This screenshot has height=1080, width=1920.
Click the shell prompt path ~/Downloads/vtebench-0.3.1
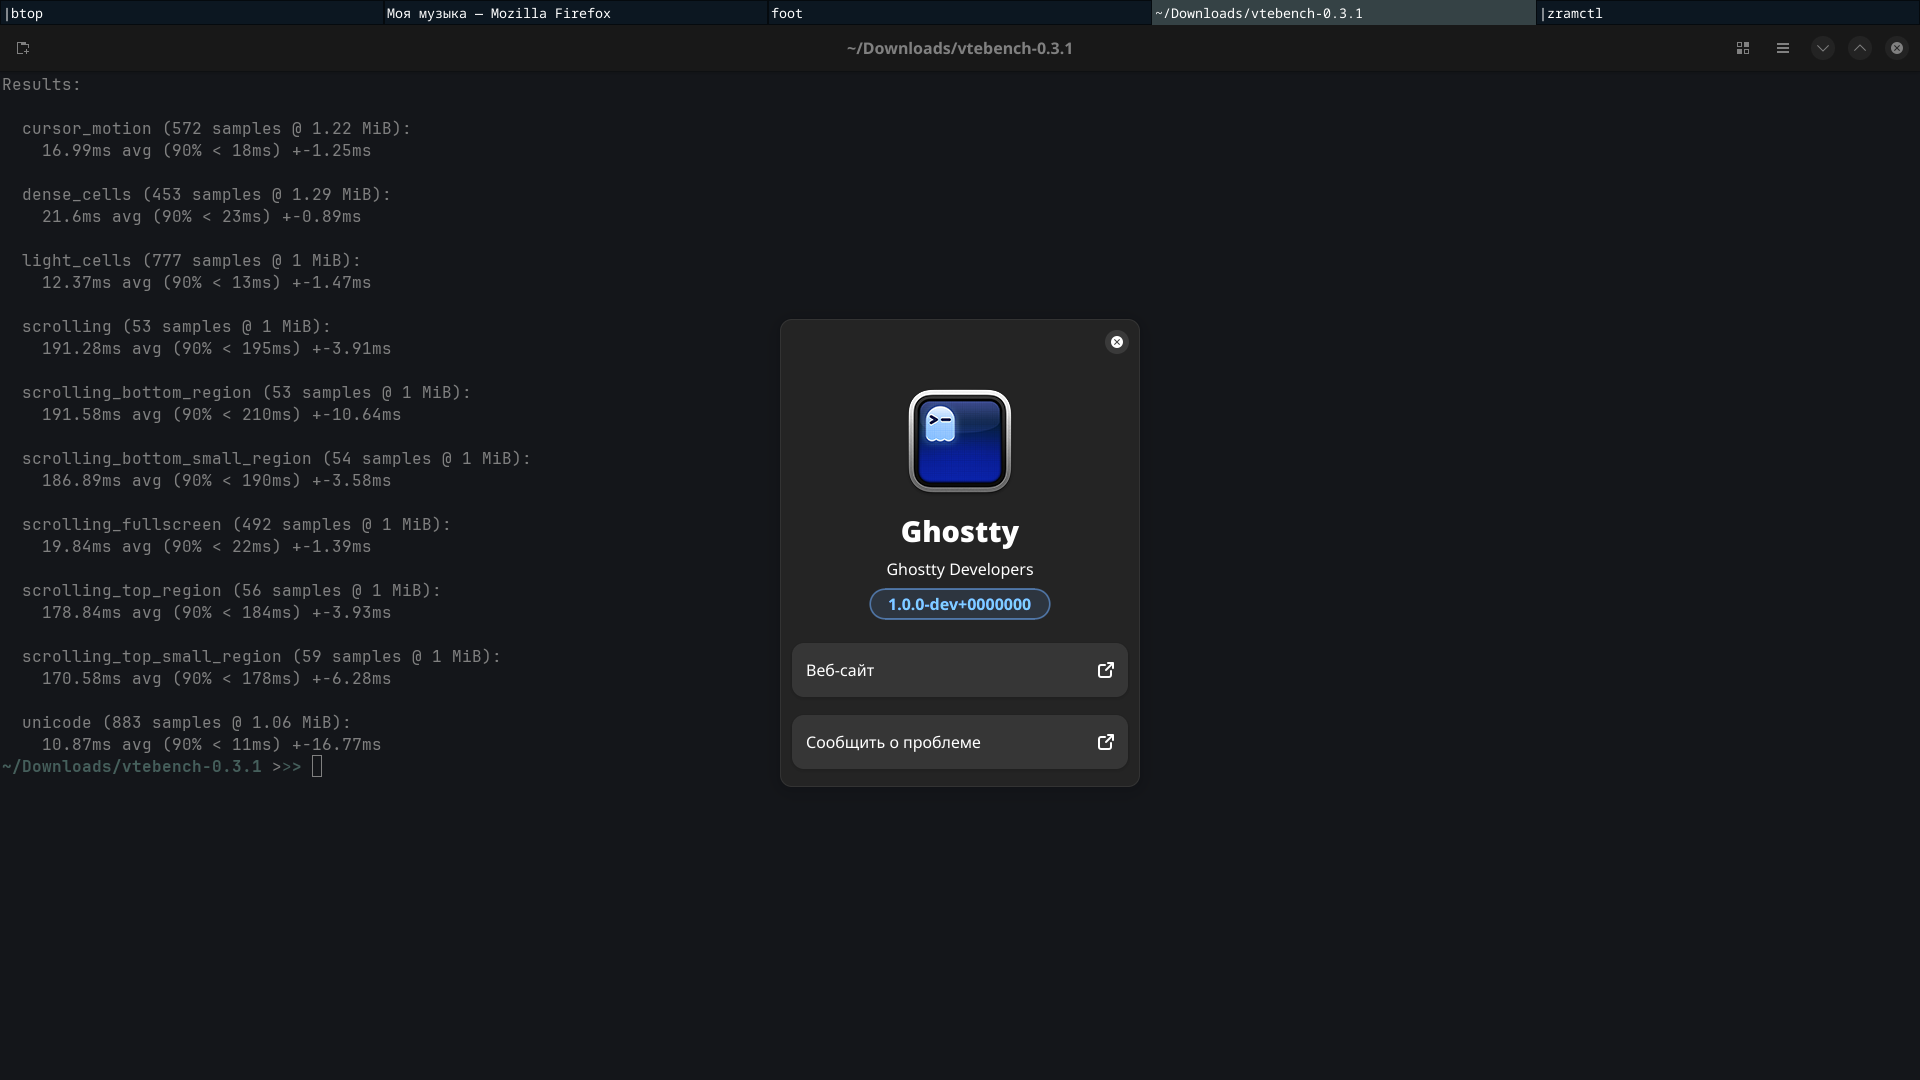coord(132,767)
